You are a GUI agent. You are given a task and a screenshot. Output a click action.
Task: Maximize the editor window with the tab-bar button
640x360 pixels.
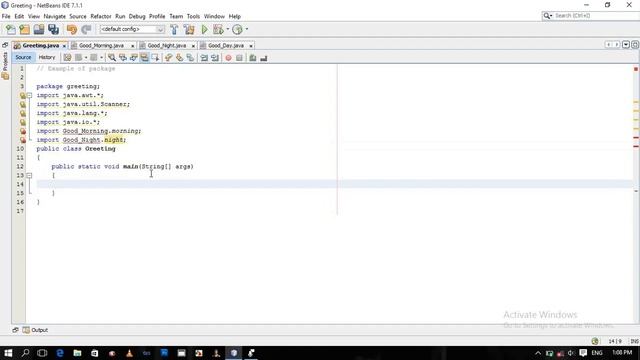tap(635, 44)
